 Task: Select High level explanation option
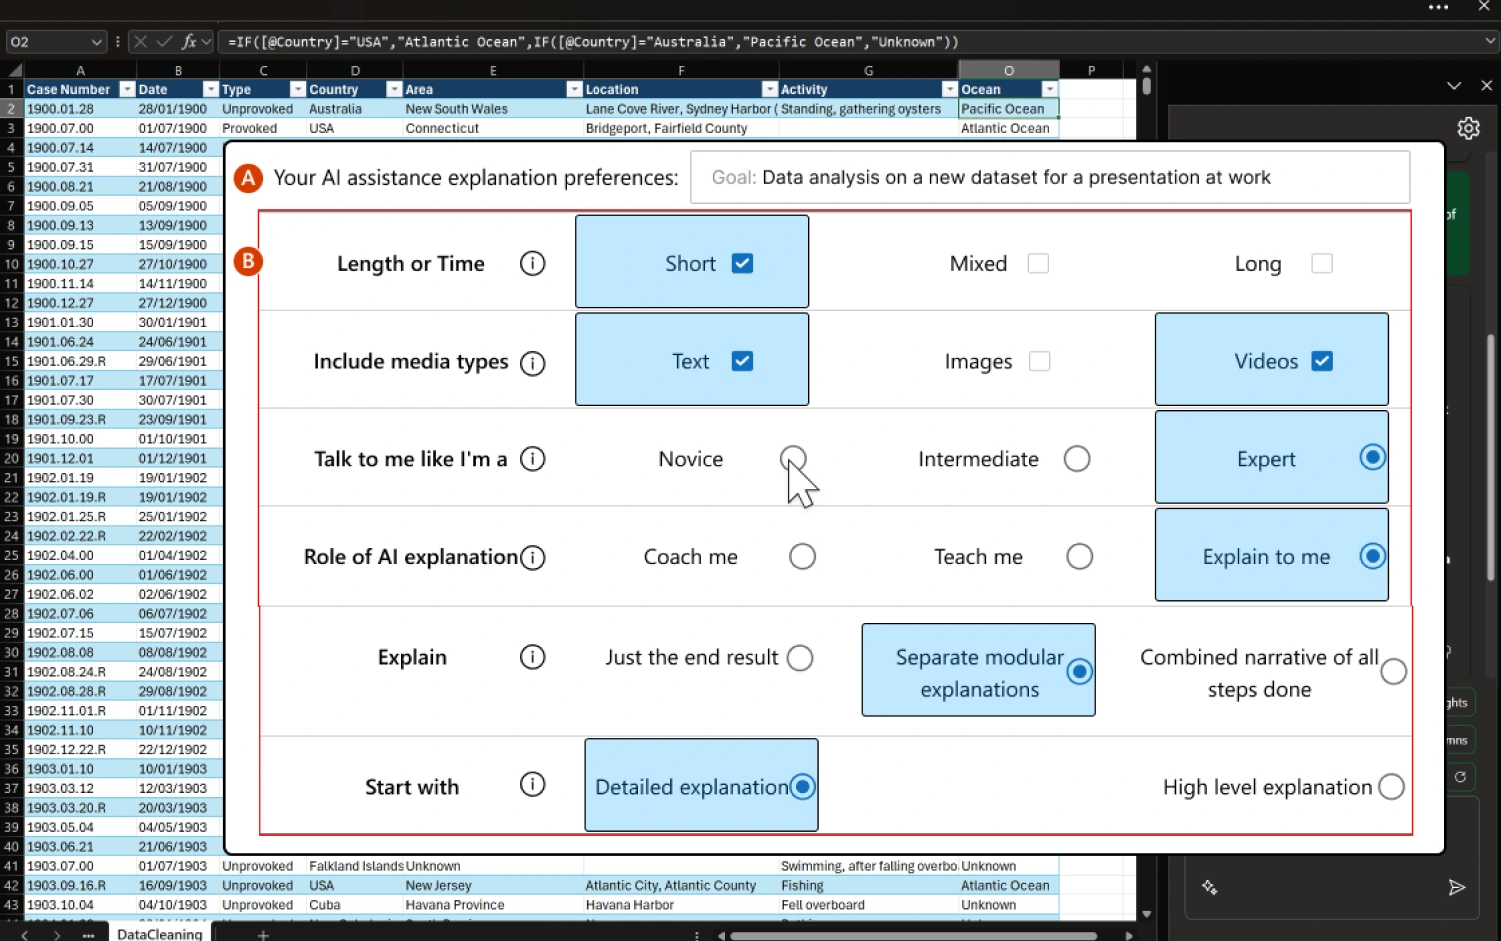click(1391, 787)
